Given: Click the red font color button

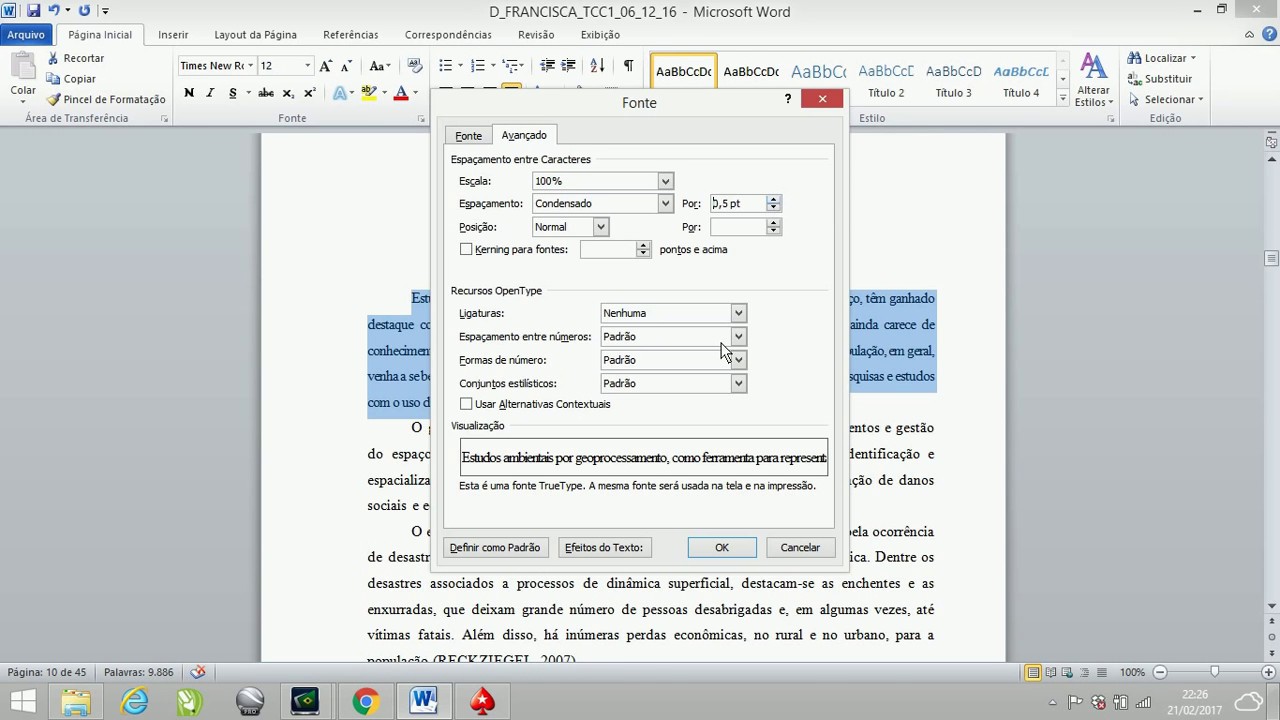Looking at the screenshot, I should click(x=401, y=93).
